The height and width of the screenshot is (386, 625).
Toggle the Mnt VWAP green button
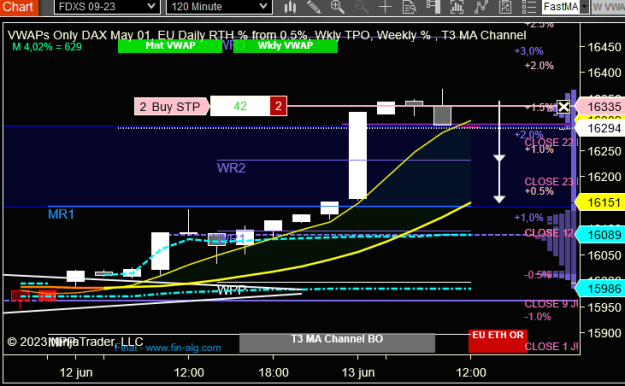tap(170, 46)
